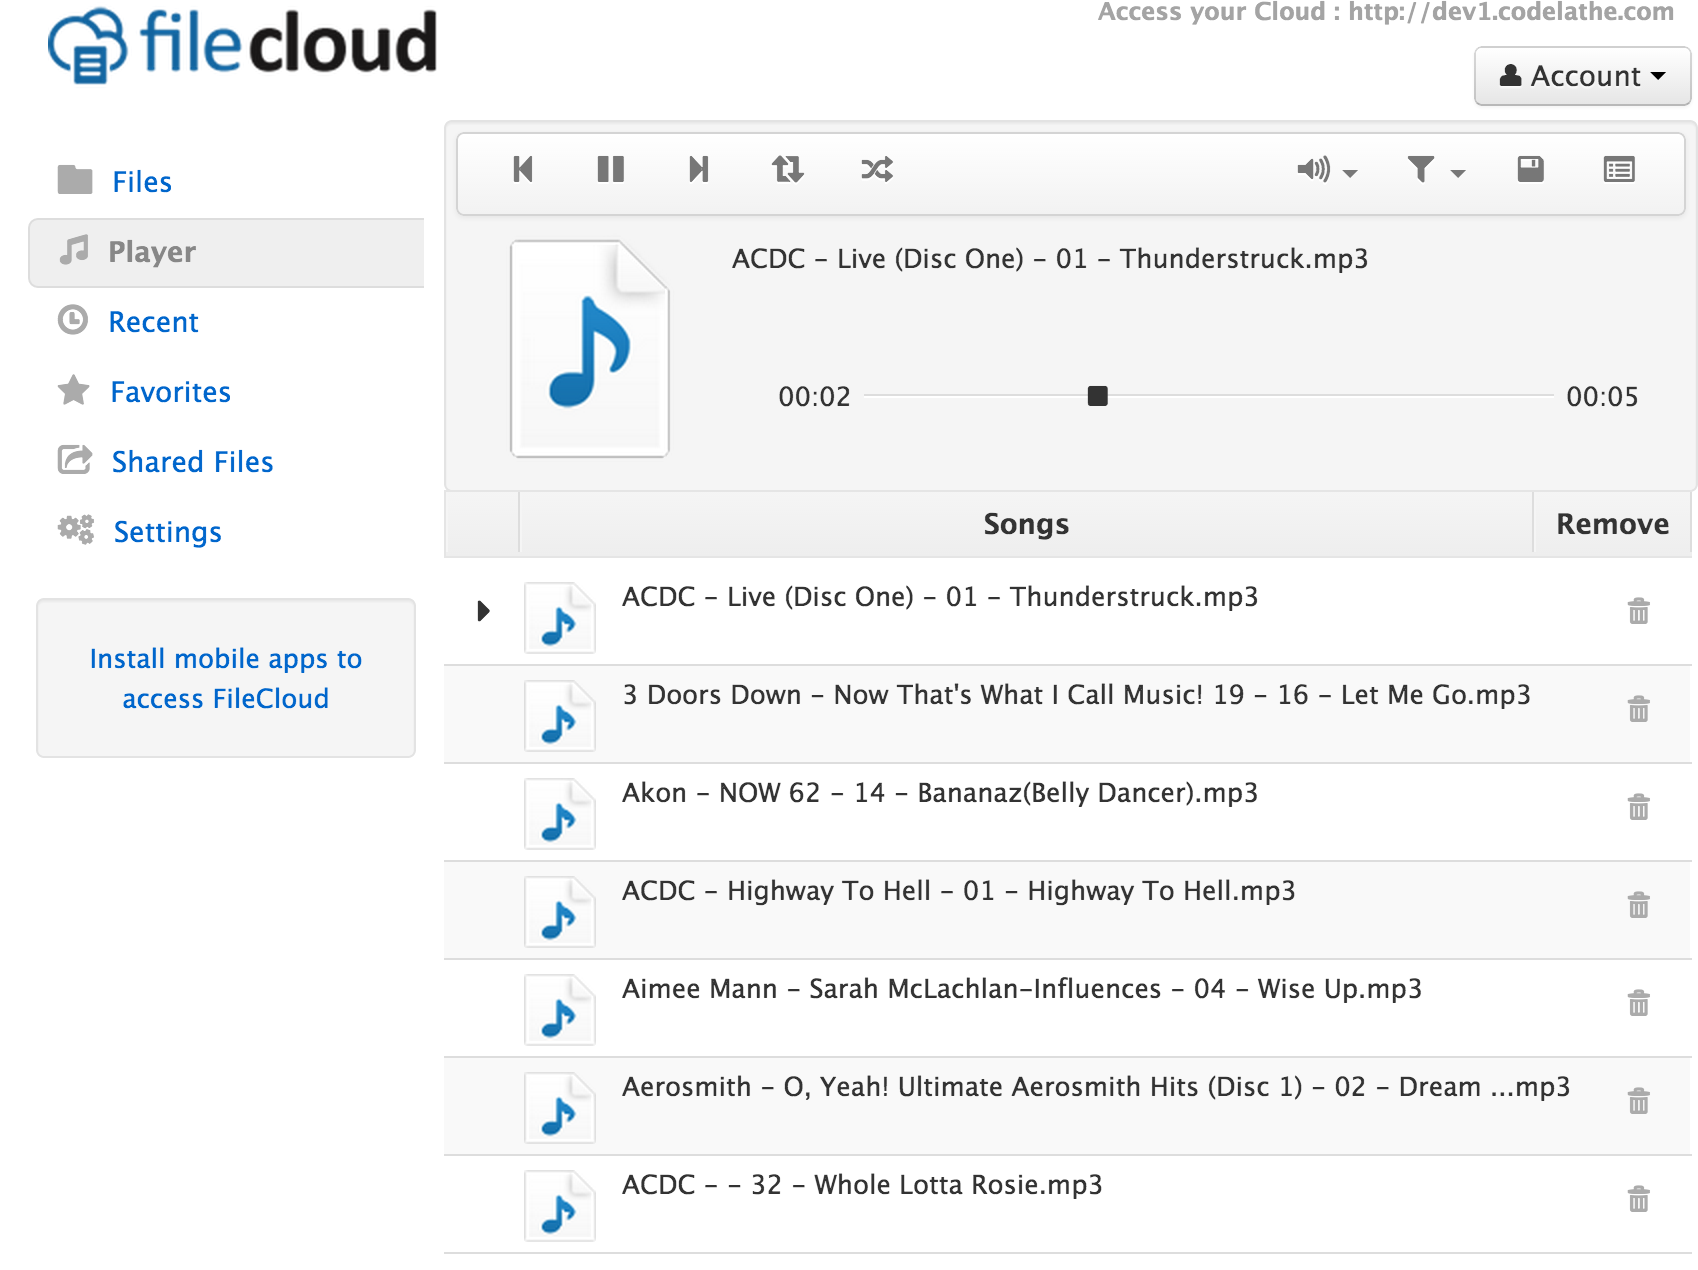The image size is (1698, 1270).
Task: Click the Remove column header
Action: click(1612, 524)
